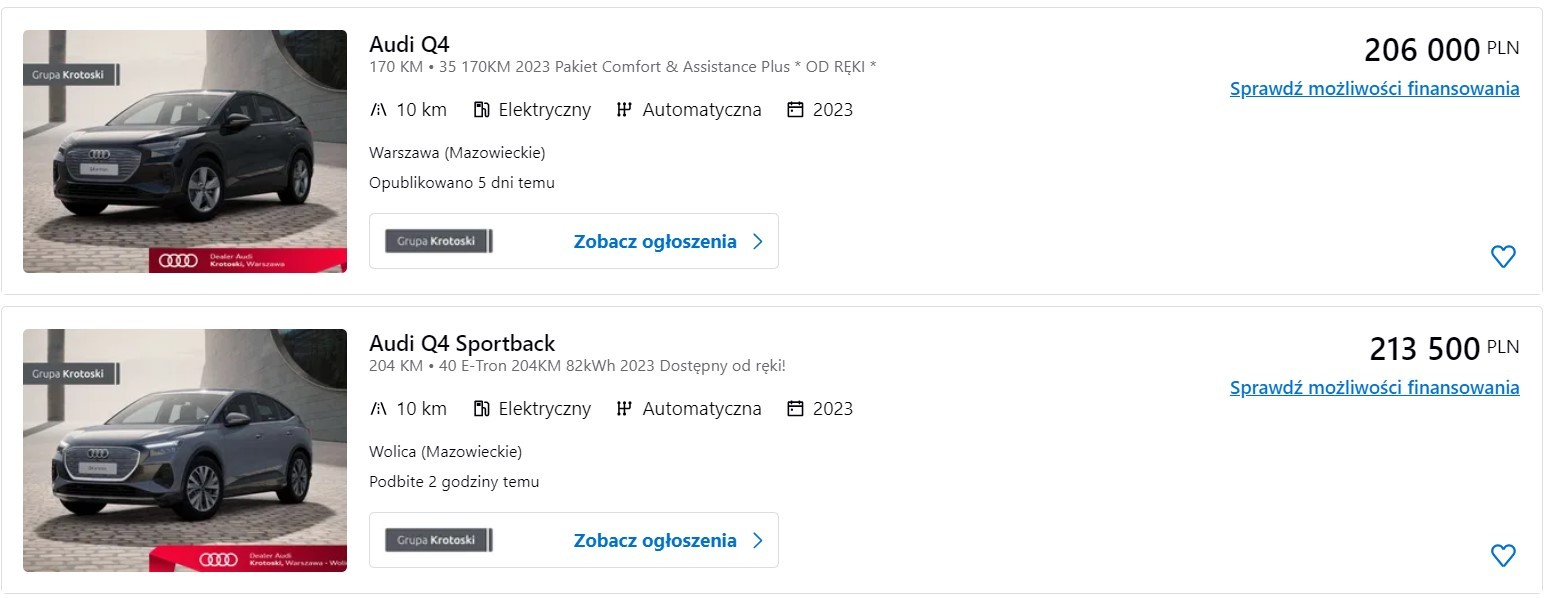Viewport: 1552px width, 598px height.
Task: Open the Audi Q4 listing title
Action: click(409, 44)
